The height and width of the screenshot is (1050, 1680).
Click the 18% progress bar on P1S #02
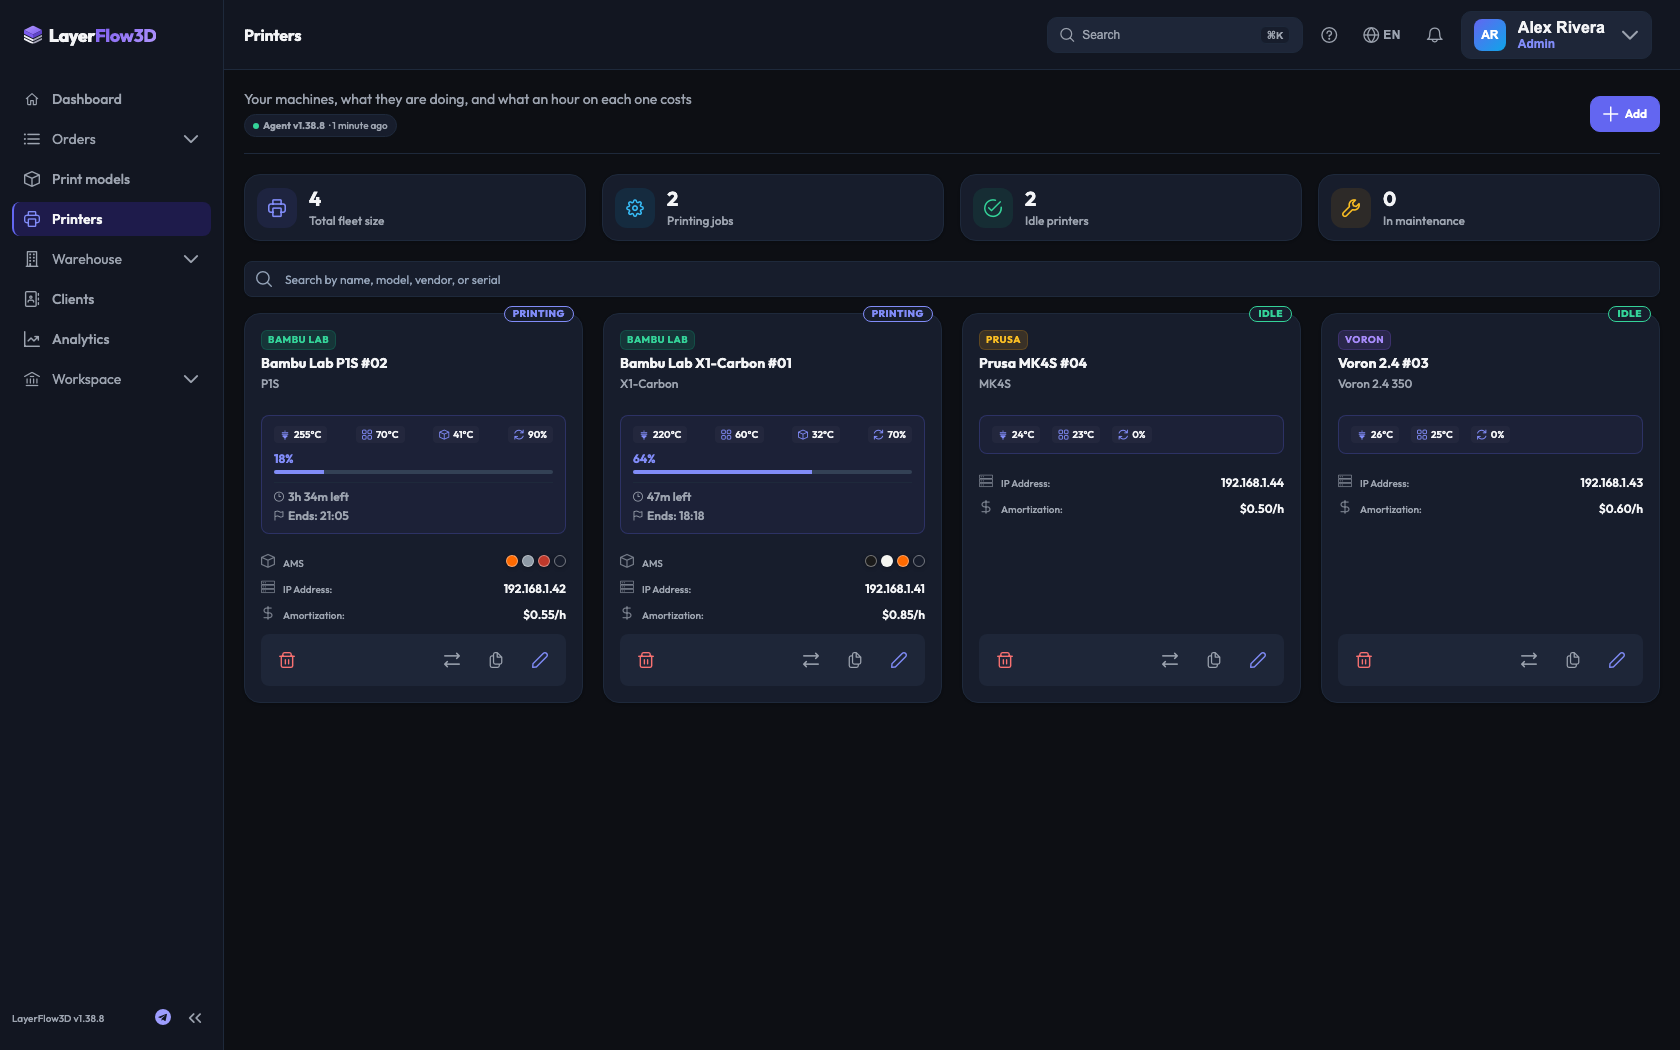(x=413, y=471)
